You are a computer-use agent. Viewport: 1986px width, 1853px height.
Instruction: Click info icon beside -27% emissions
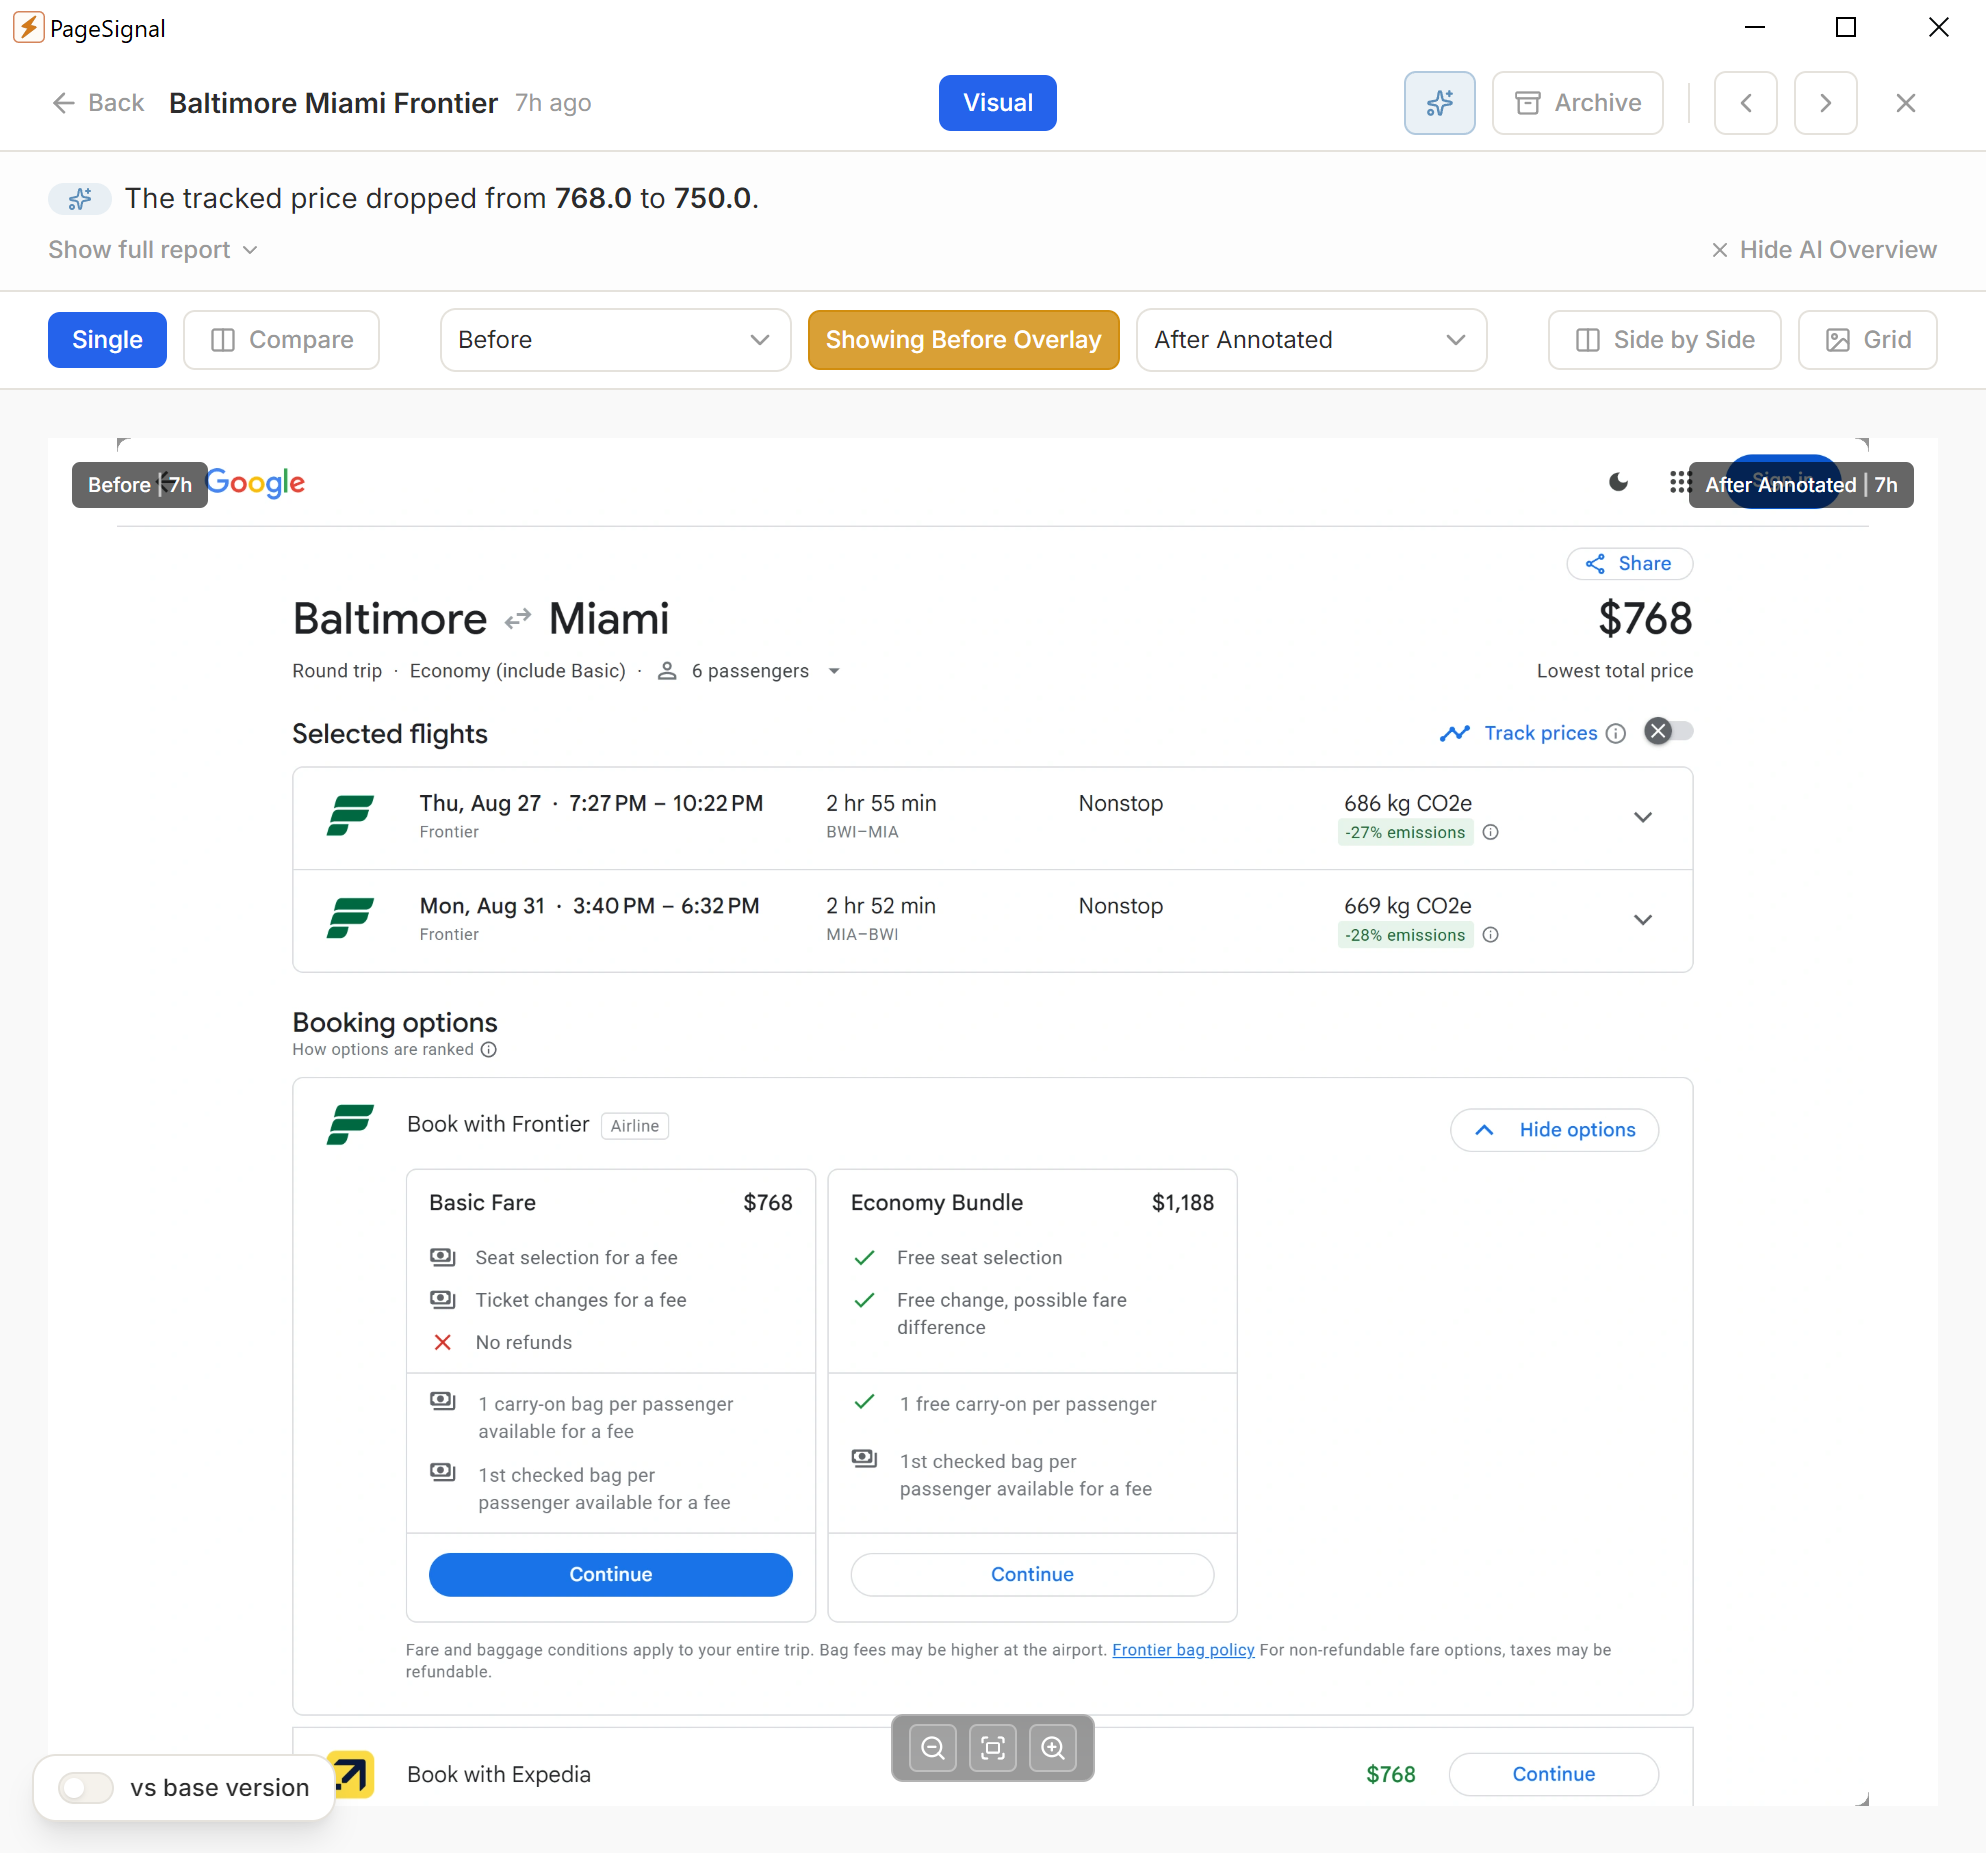click(x=1490, y=832)
